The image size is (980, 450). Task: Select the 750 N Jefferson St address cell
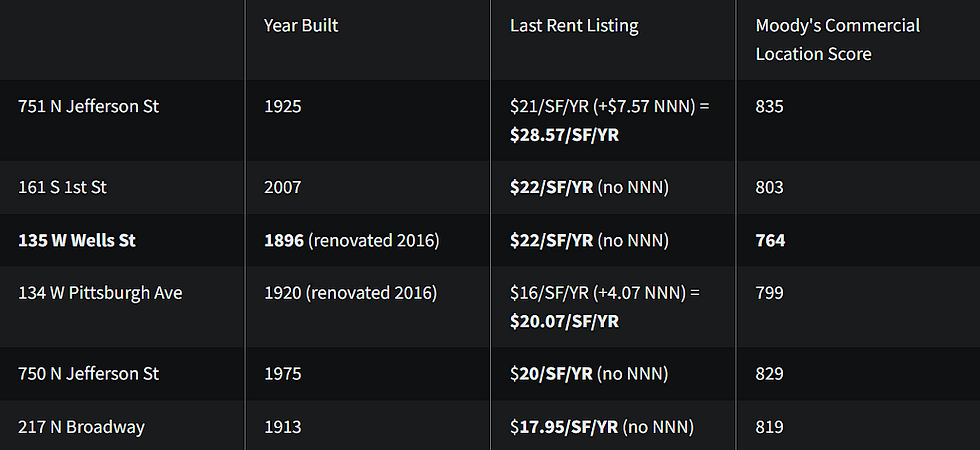89,374
